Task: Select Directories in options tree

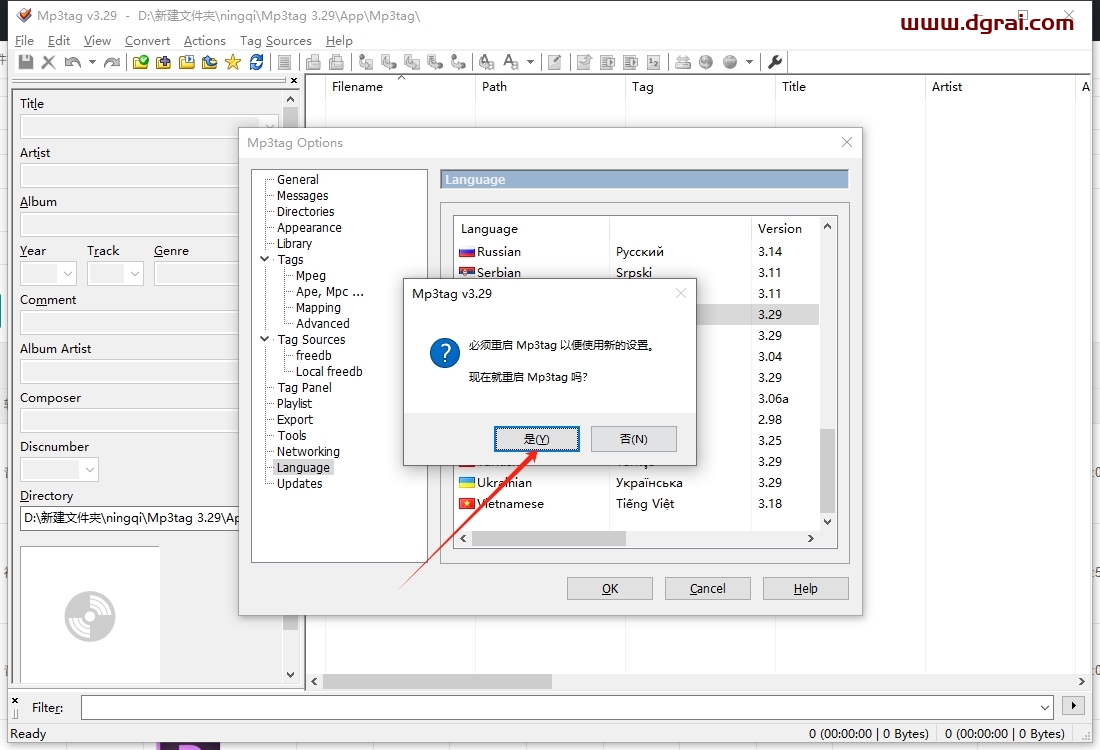Action: (x=305, y=212)
